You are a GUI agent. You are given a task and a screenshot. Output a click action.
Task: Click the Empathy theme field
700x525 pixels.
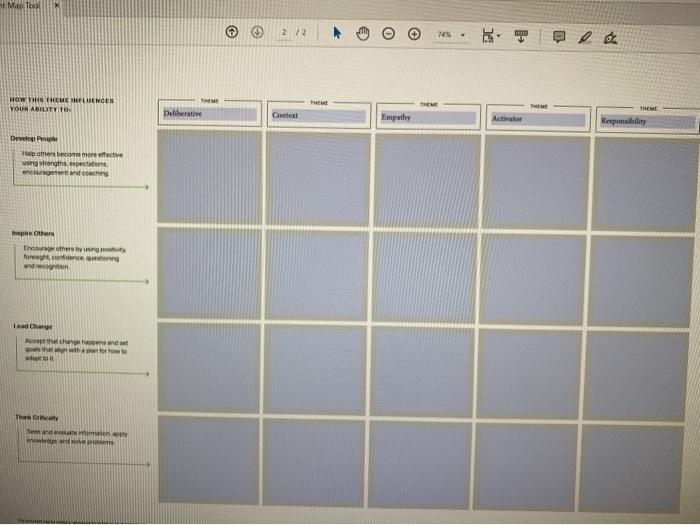[428, 117]
